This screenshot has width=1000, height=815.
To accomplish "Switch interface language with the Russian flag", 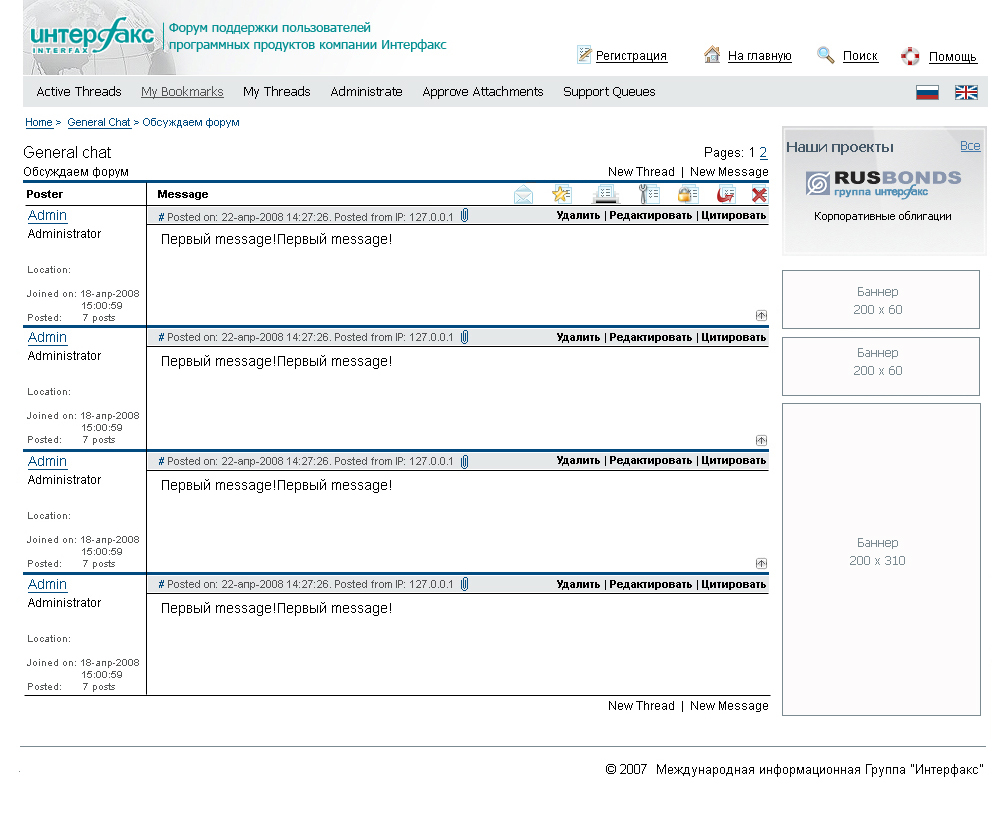I will pyautogui.click(x=926, y=91).
